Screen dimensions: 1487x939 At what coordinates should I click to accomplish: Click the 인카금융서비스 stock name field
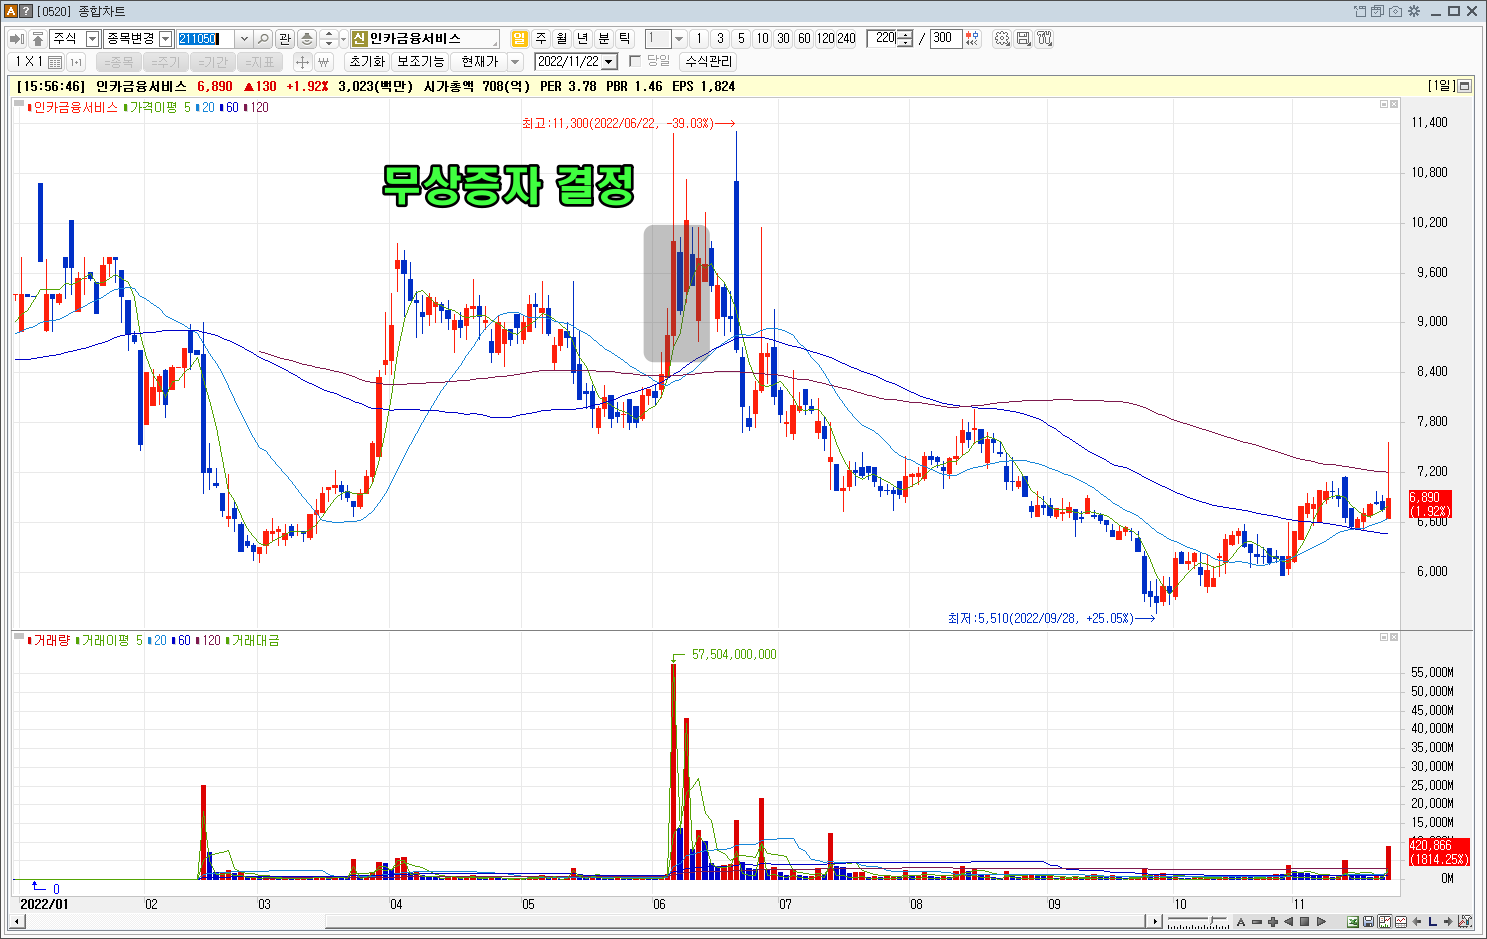pos(425,39)
